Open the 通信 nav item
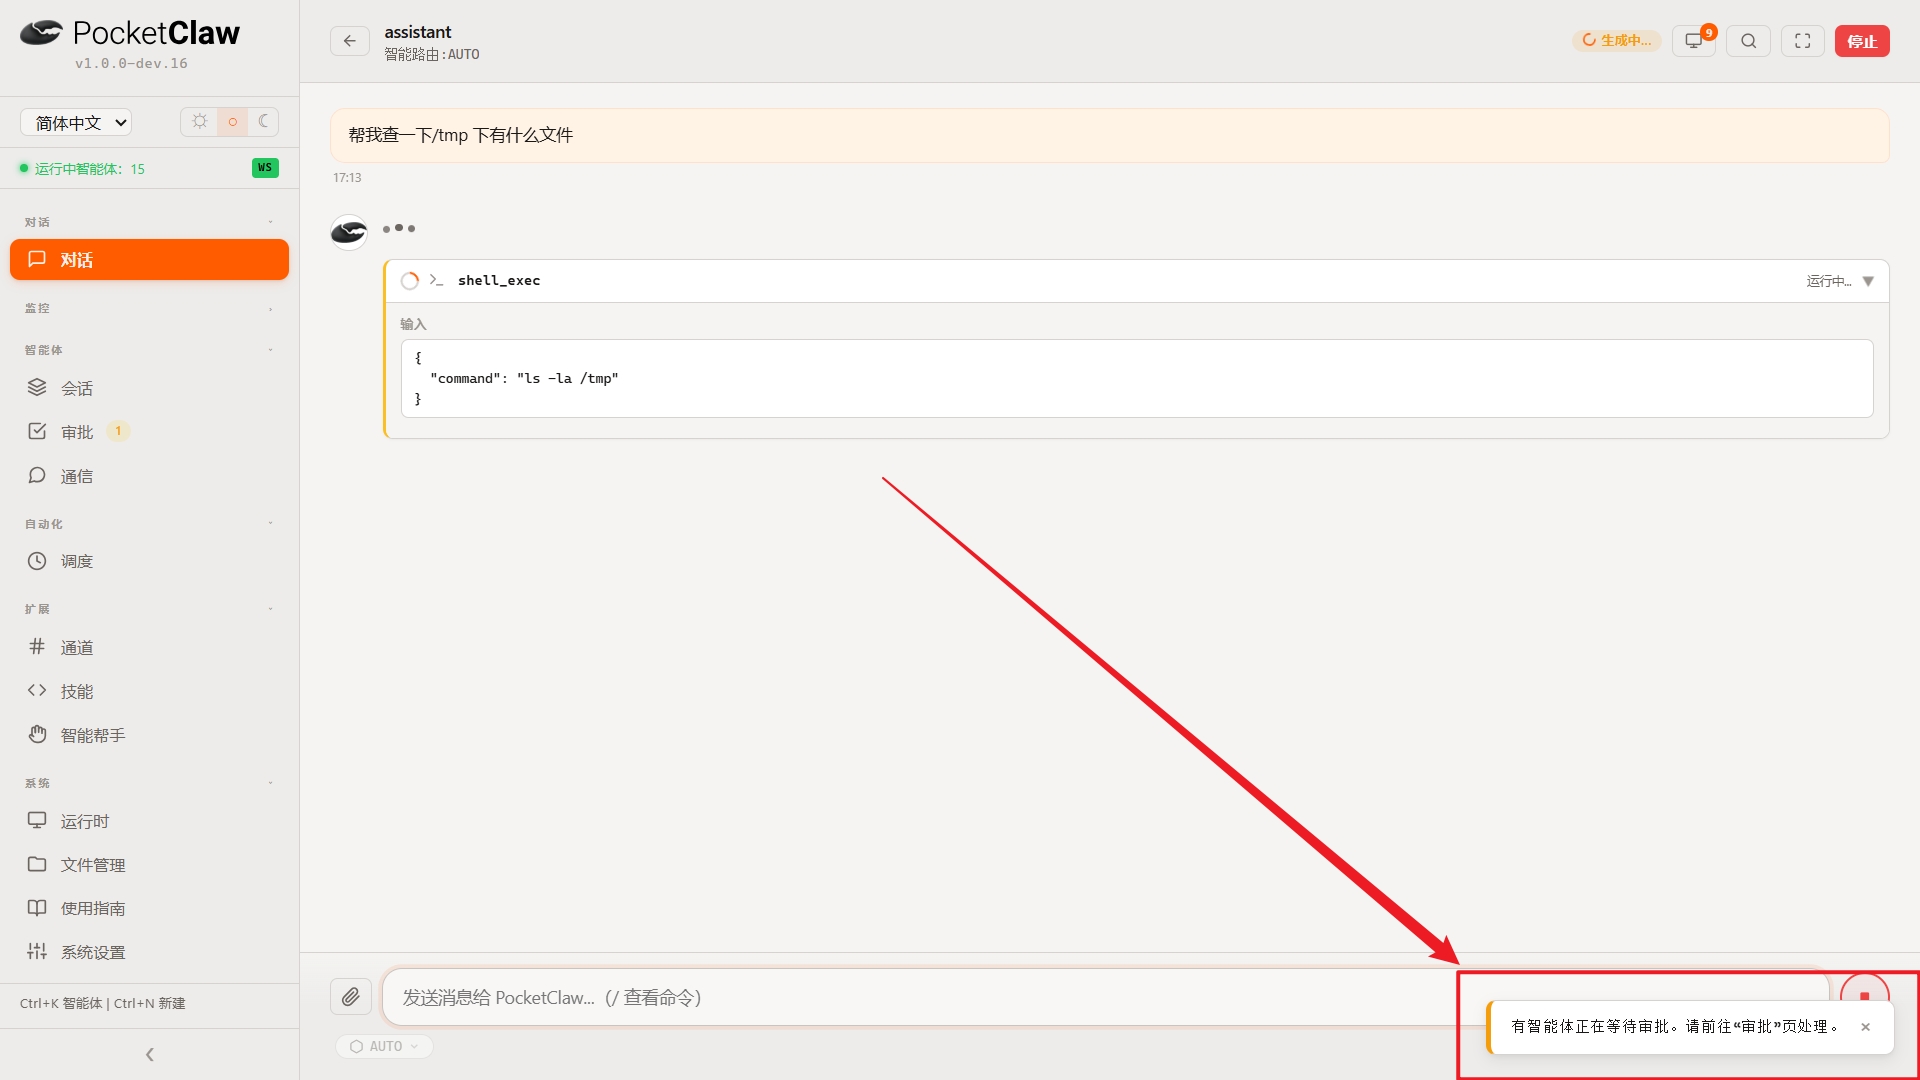Viewport: 1920px width, 1080px height. [149, 476]
